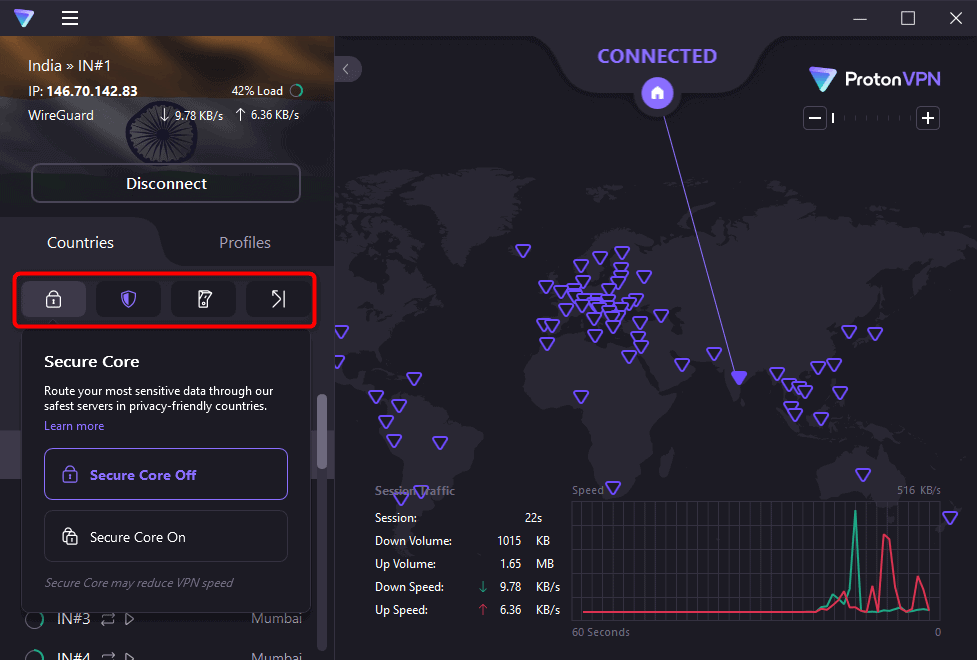Click the home icon under CONNECTED
Viewport: 977px width, 660px height.
point(657,93)
